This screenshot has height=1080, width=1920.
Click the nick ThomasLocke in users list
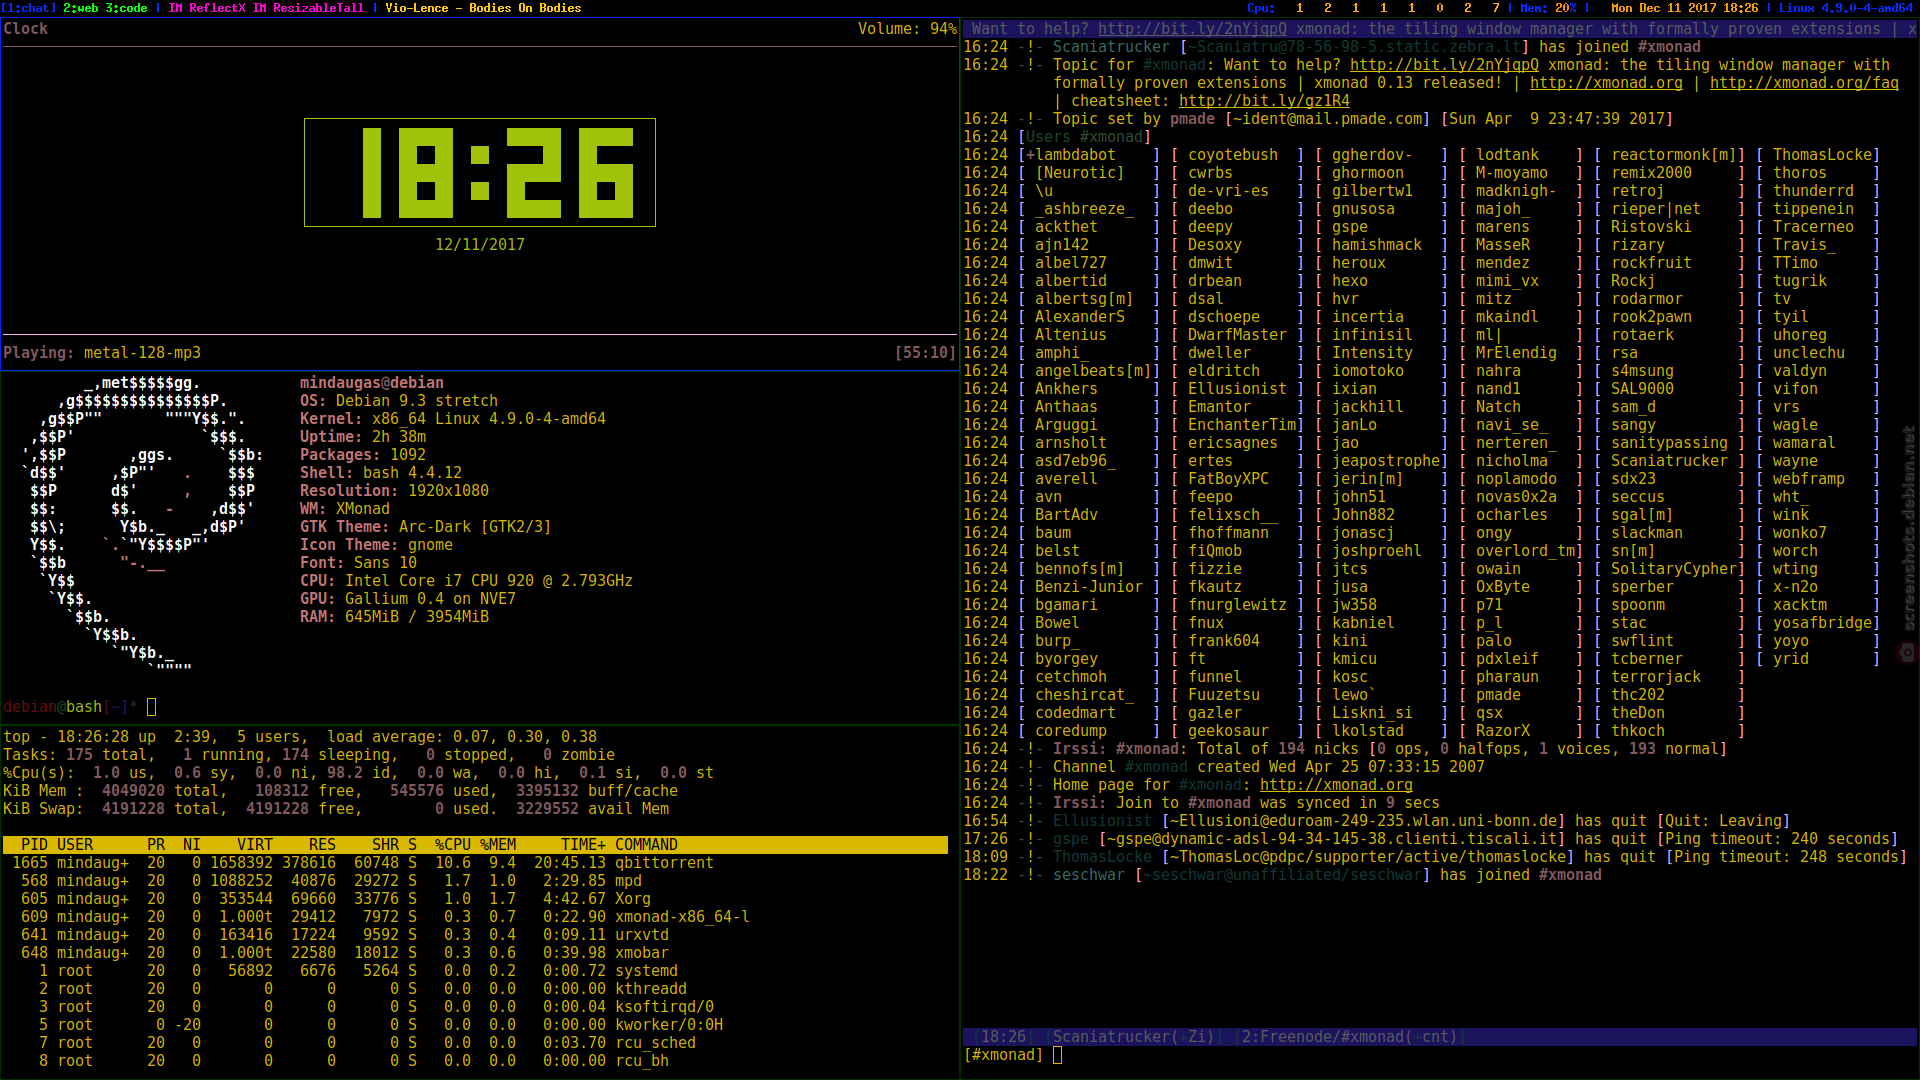pyautogui.click(x=1822, y=155)
